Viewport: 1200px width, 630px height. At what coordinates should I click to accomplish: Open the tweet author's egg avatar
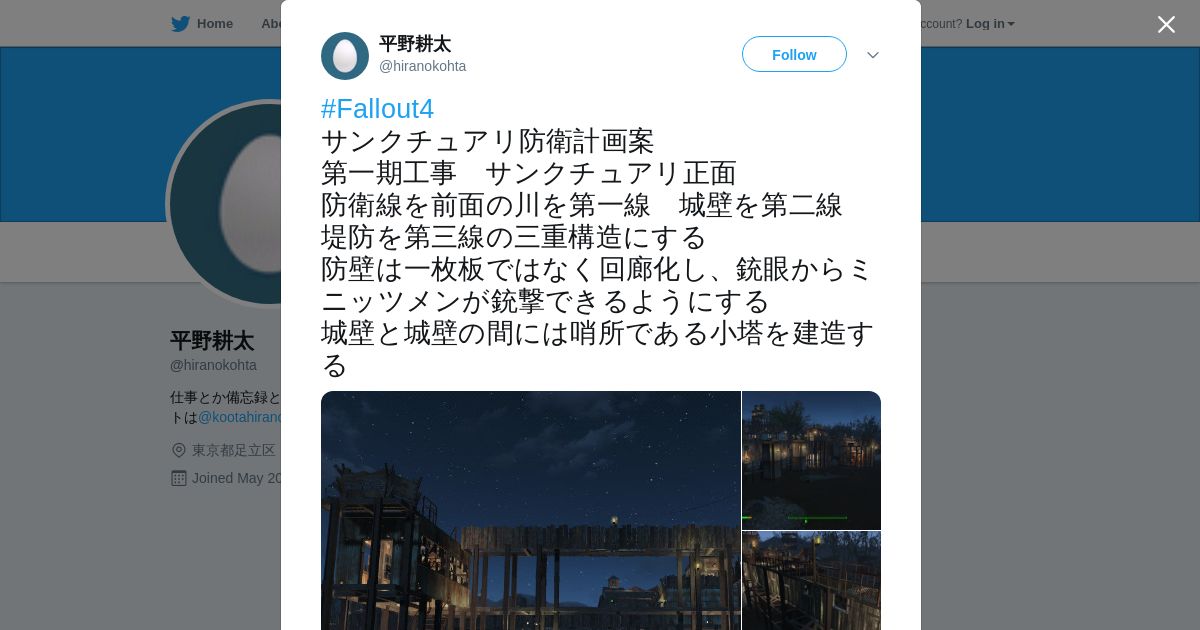[x=345, y=56]
